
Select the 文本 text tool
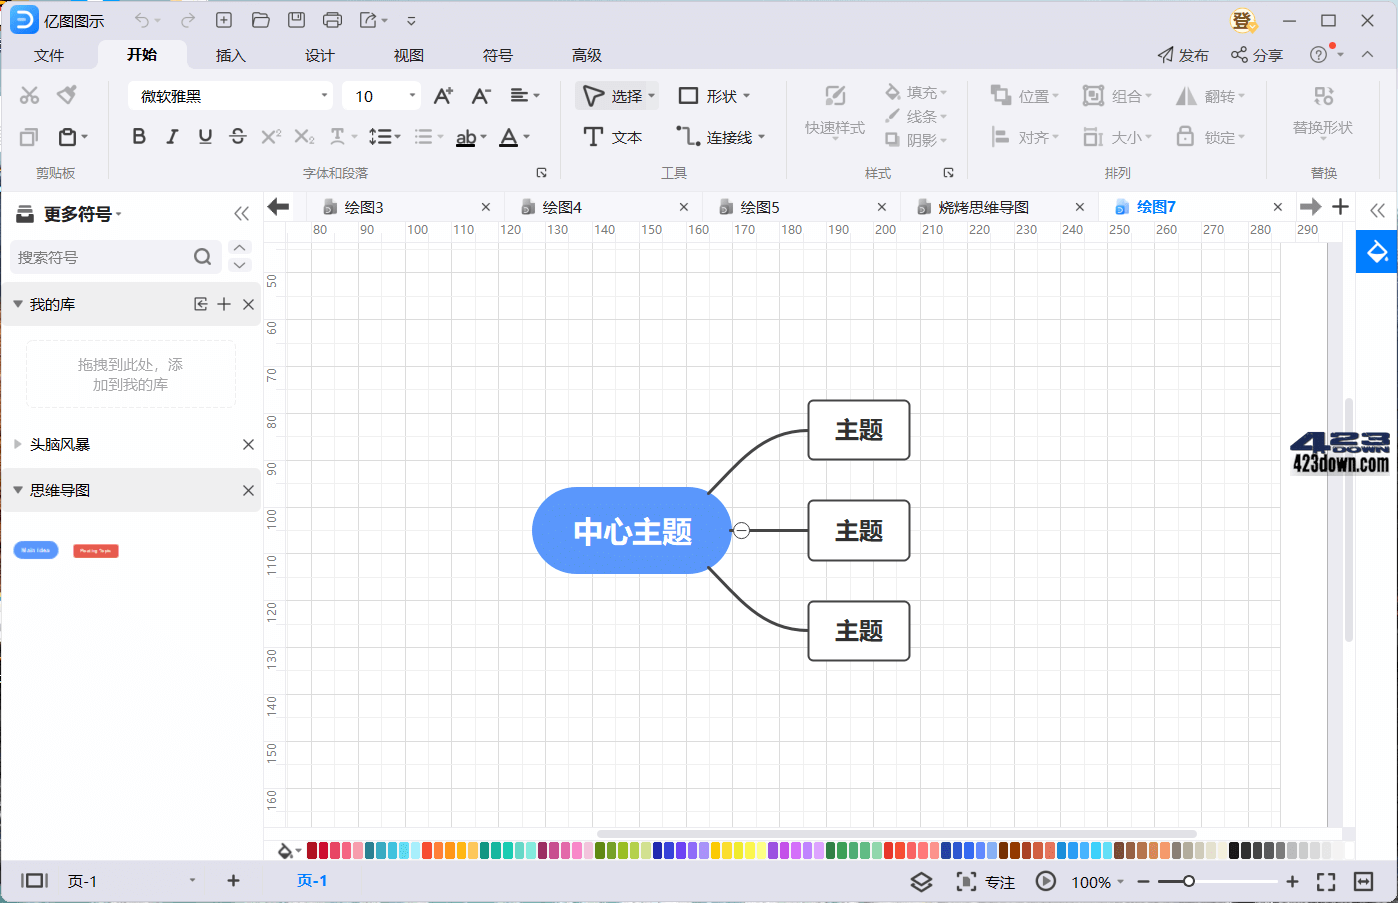[x=612, y=137]
